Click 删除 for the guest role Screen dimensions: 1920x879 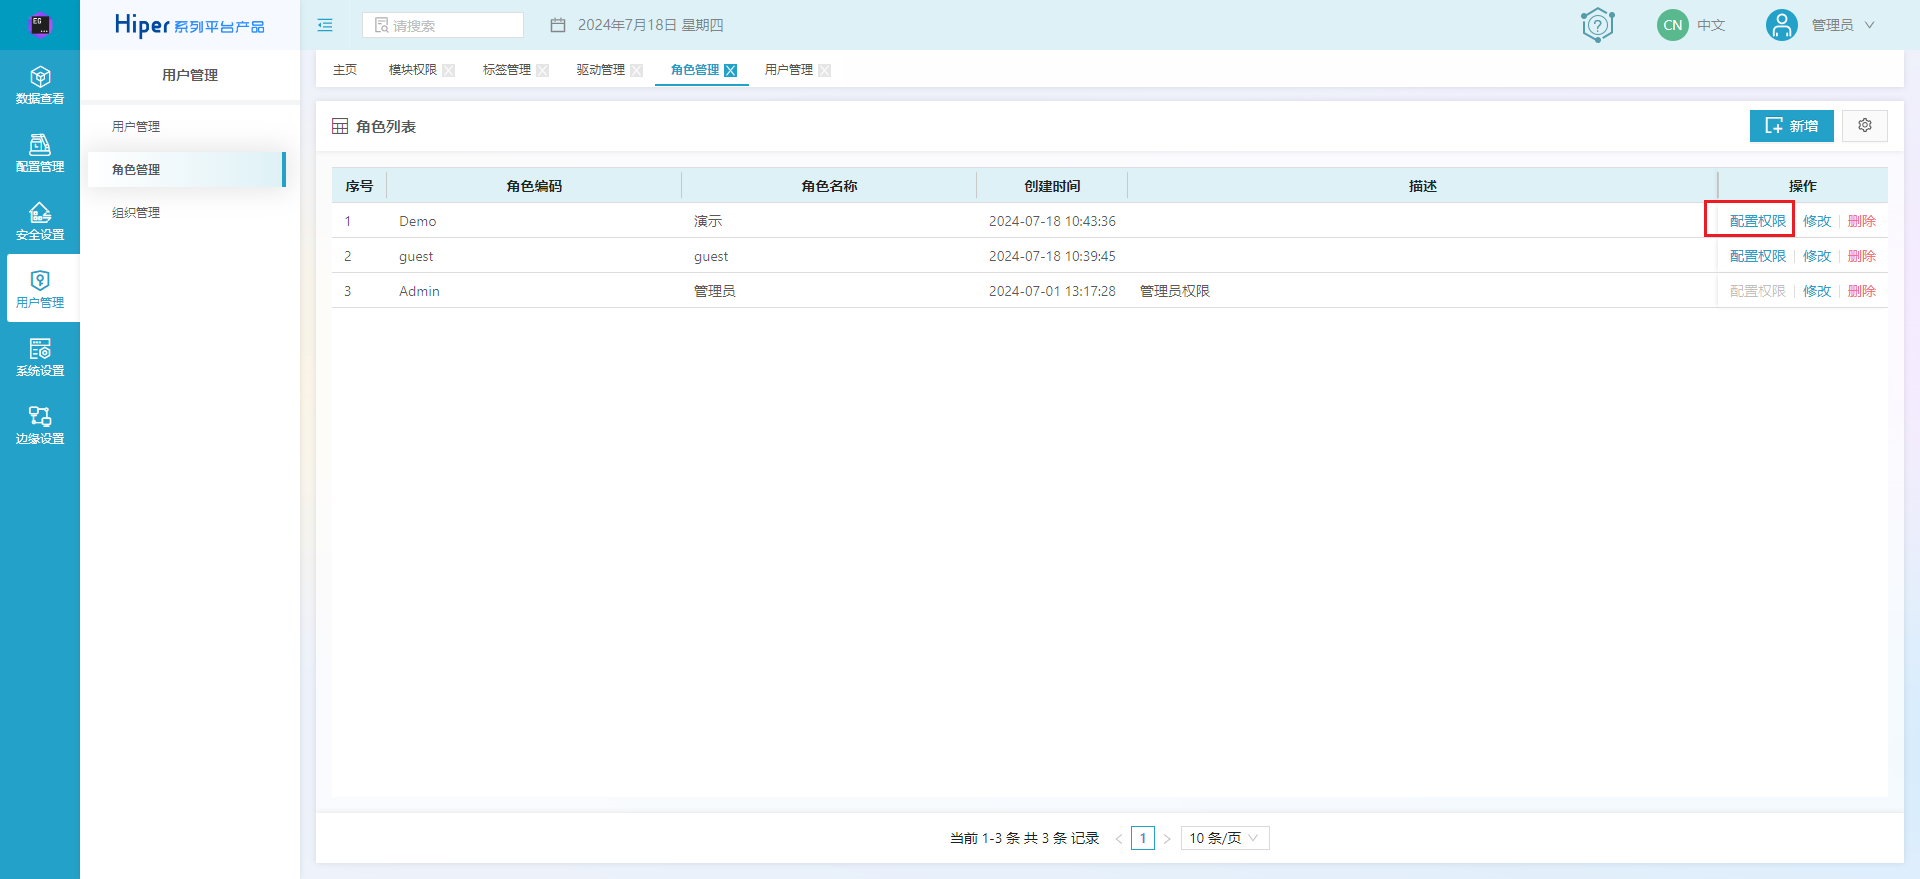pyautogui.click(x=1861, y=256)
